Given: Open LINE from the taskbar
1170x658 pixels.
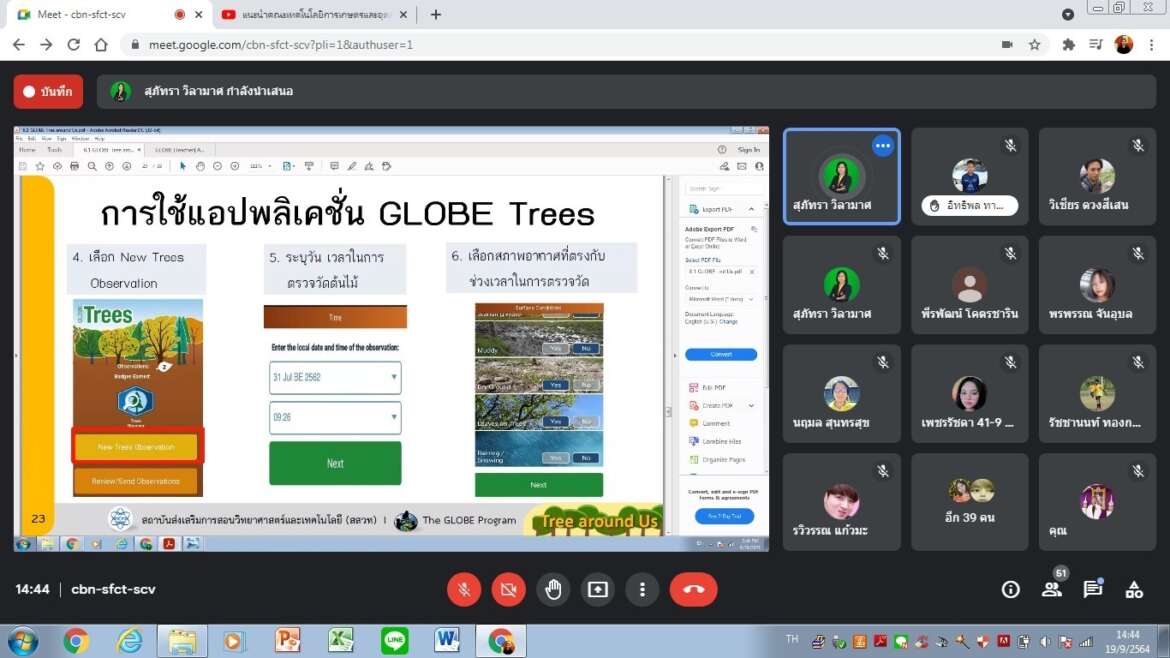Looking at the screenshot, I should point(394,642).
